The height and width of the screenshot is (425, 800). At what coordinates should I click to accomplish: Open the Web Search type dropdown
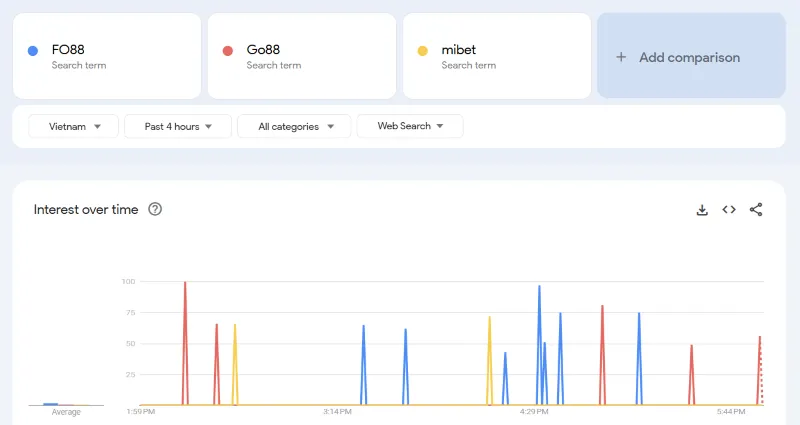410,126
